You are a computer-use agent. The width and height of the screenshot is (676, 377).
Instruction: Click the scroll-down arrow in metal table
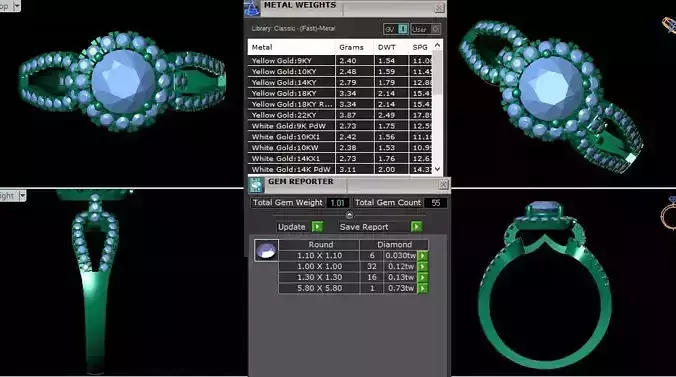coord(438,169)
